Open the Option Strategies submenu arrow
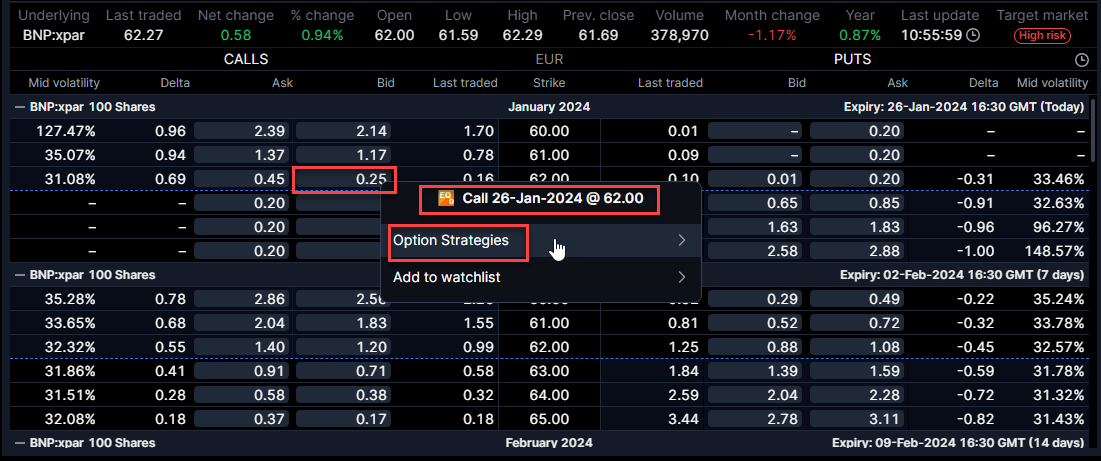 coord(681,240)
